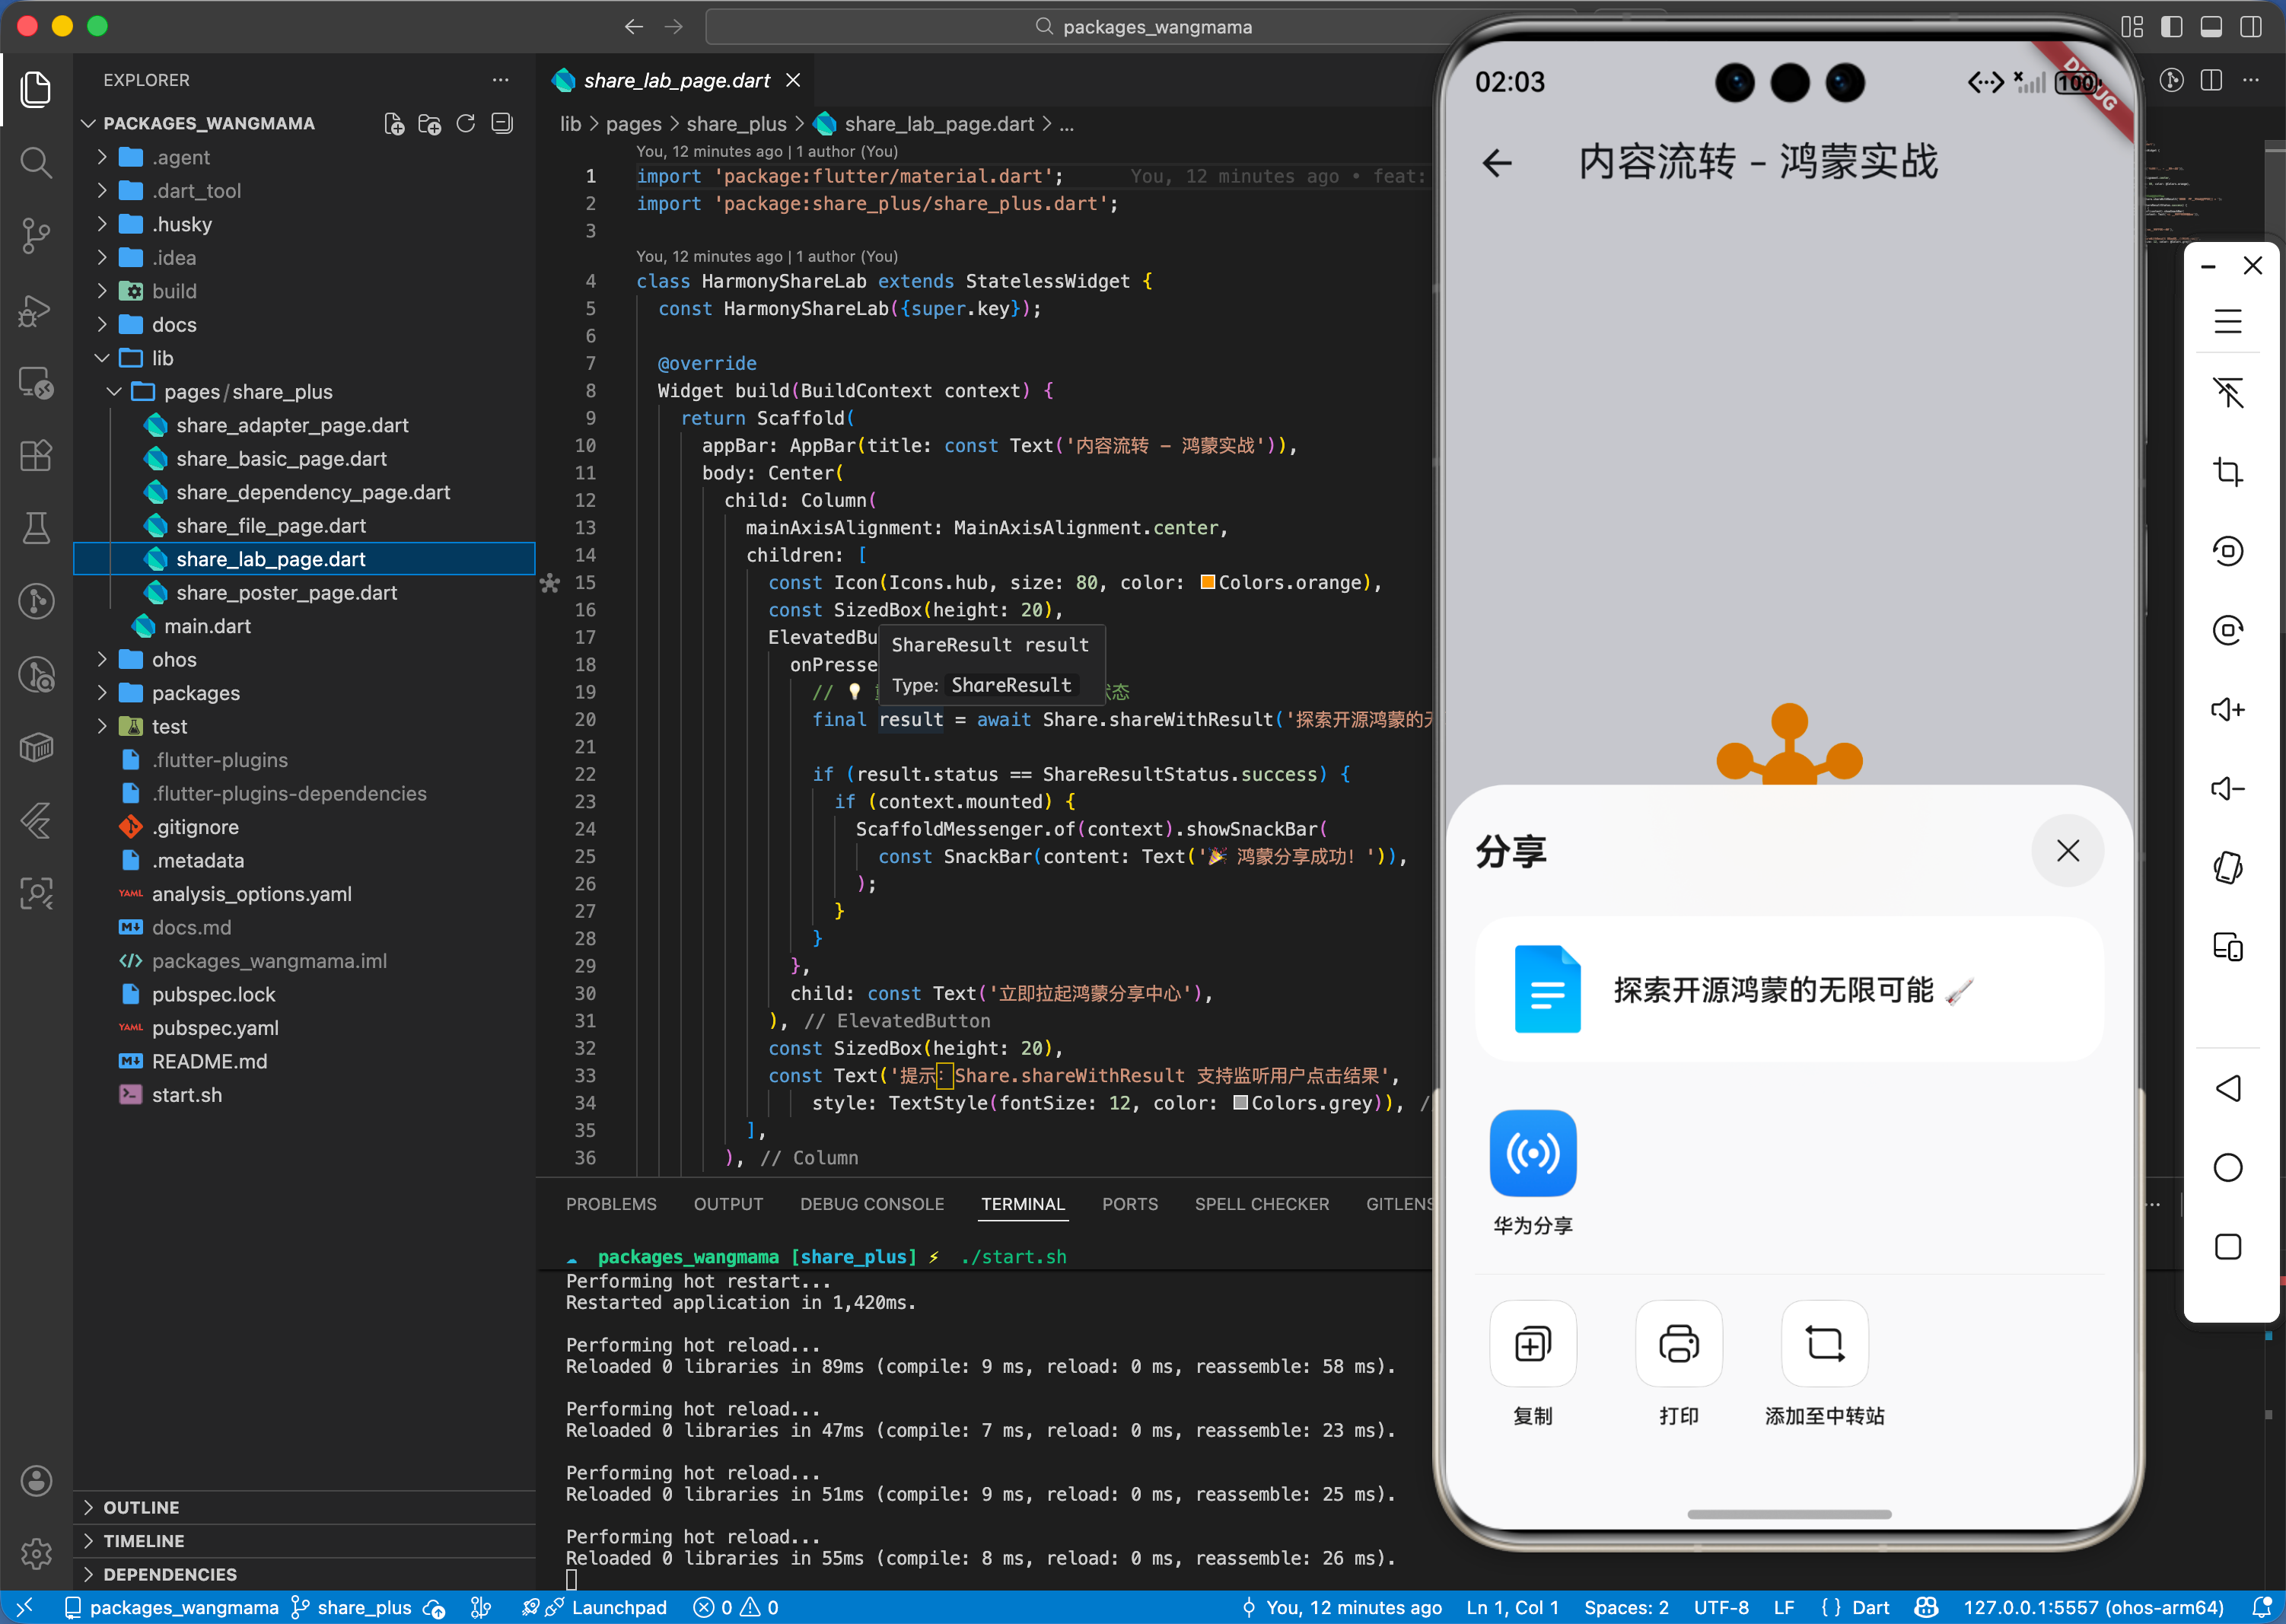Open the Source Control view
Screen dimensions: 2286x1624
[36, 236]
